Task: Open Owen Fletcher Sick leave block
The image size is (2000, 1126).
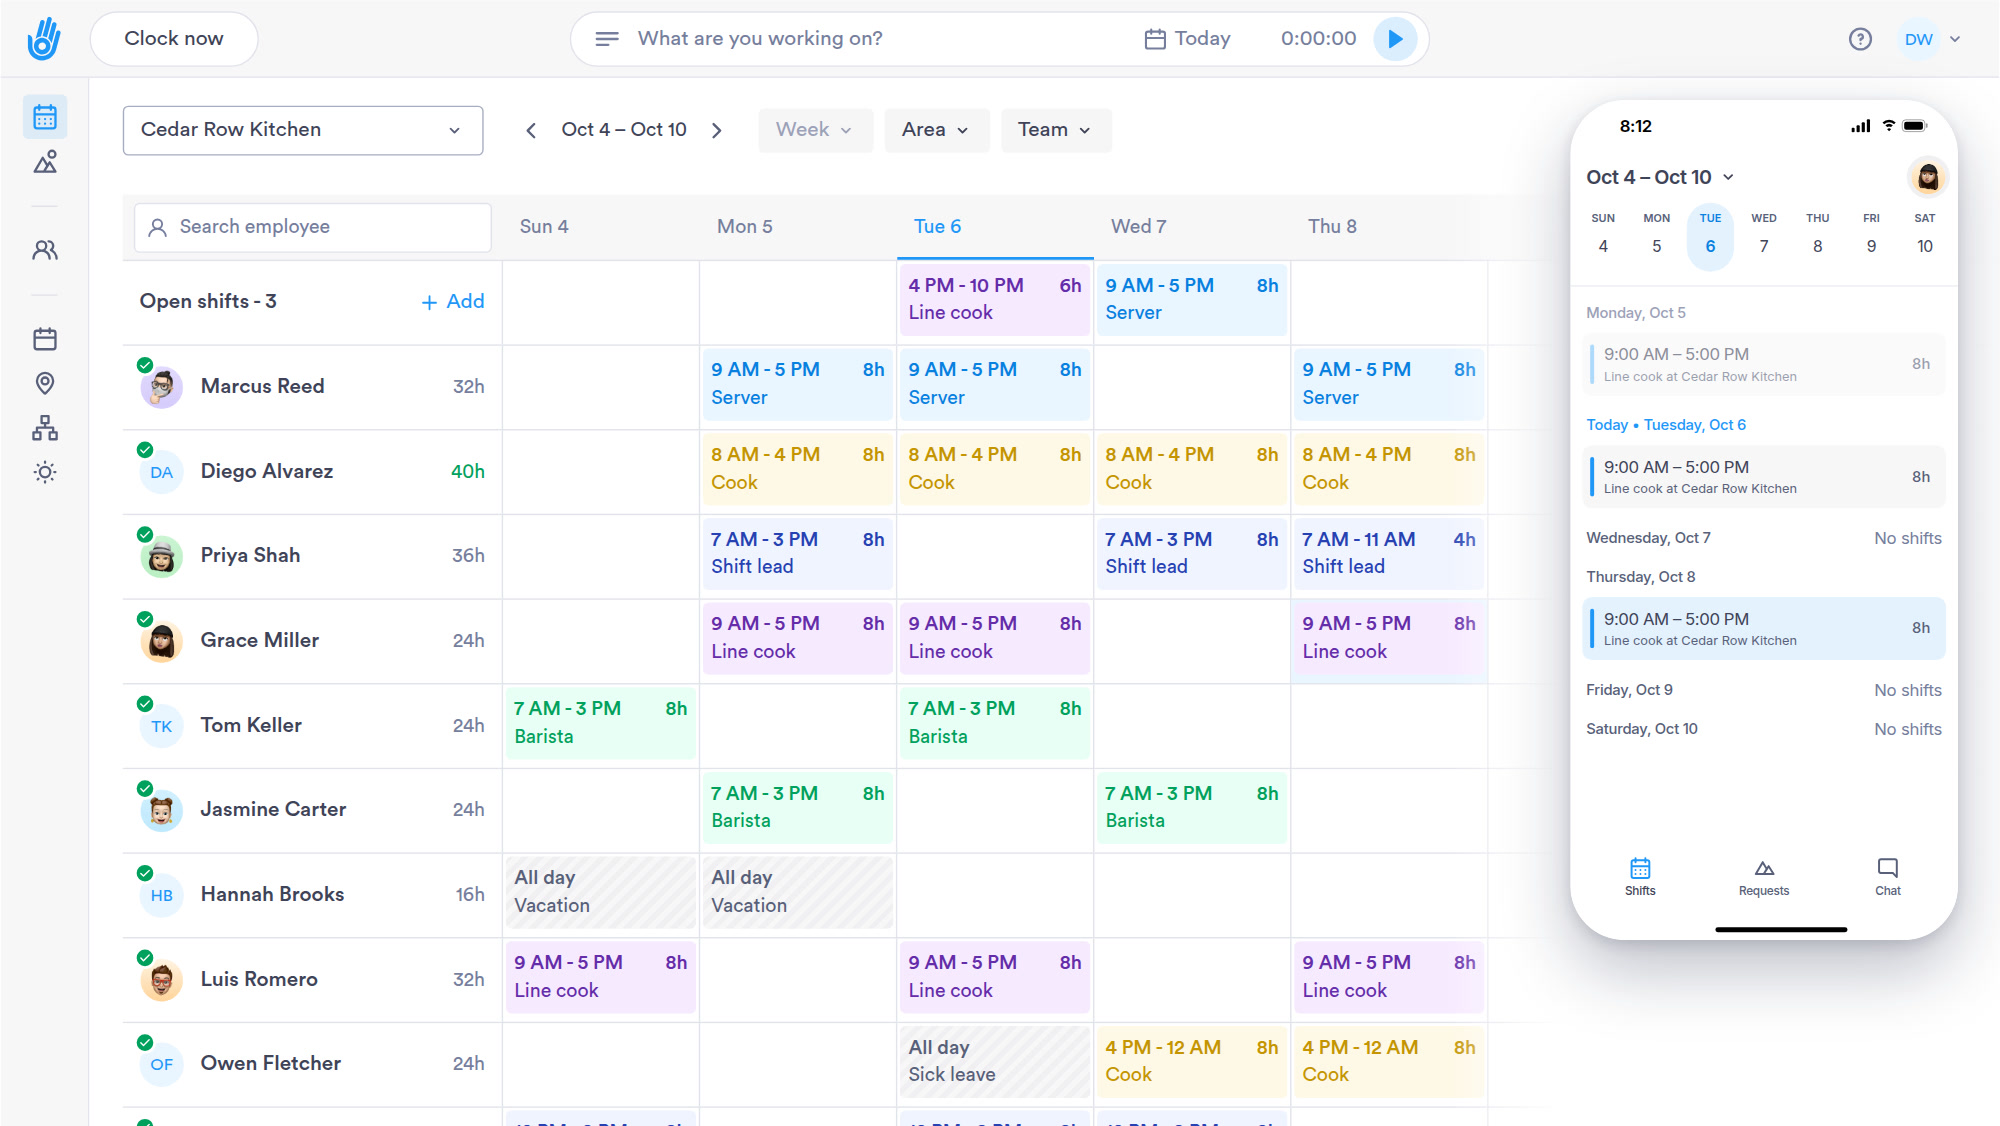Action: 995,1061
